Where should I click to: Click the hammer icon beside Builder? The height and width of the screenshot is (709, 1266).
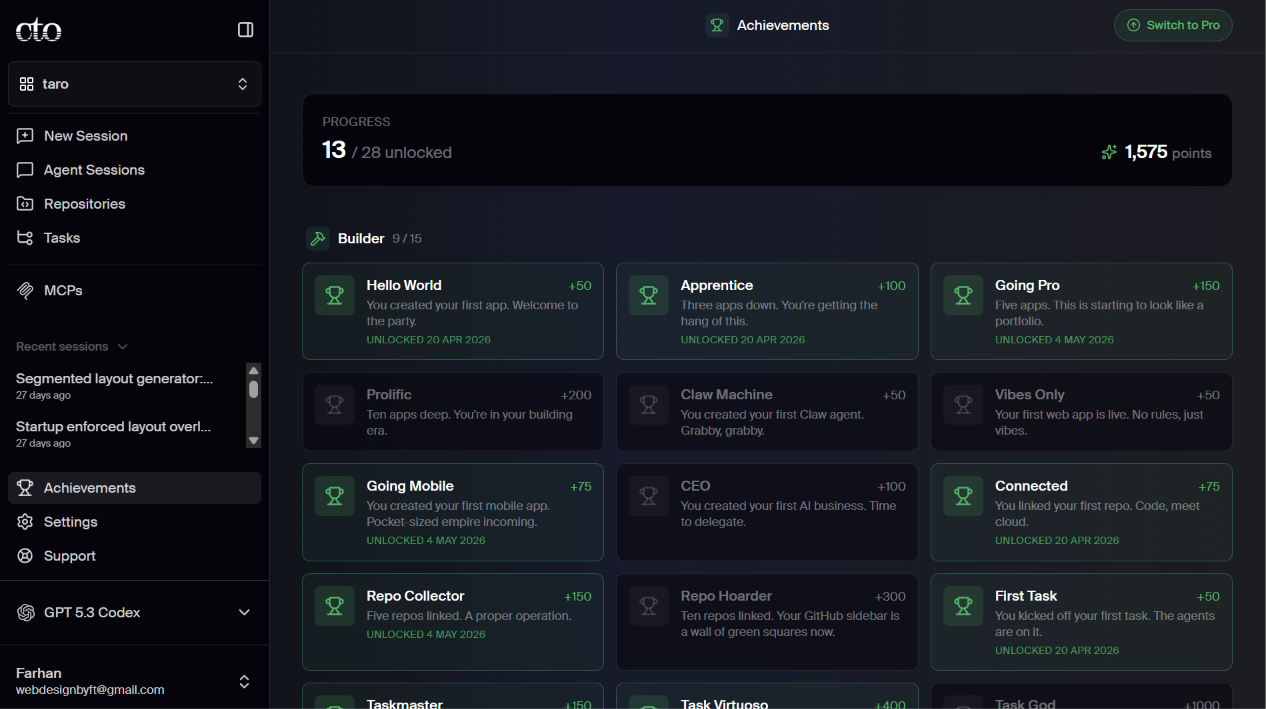click(x=318, y=238)
